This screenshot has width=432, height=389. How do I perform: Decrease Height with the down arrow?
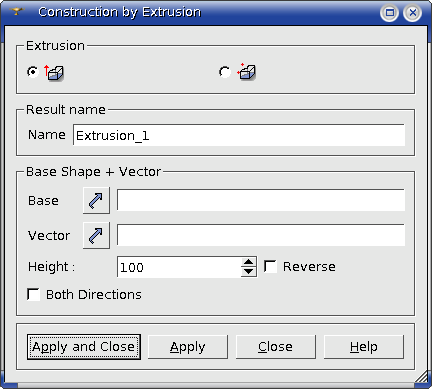click(x=248, y=272)
